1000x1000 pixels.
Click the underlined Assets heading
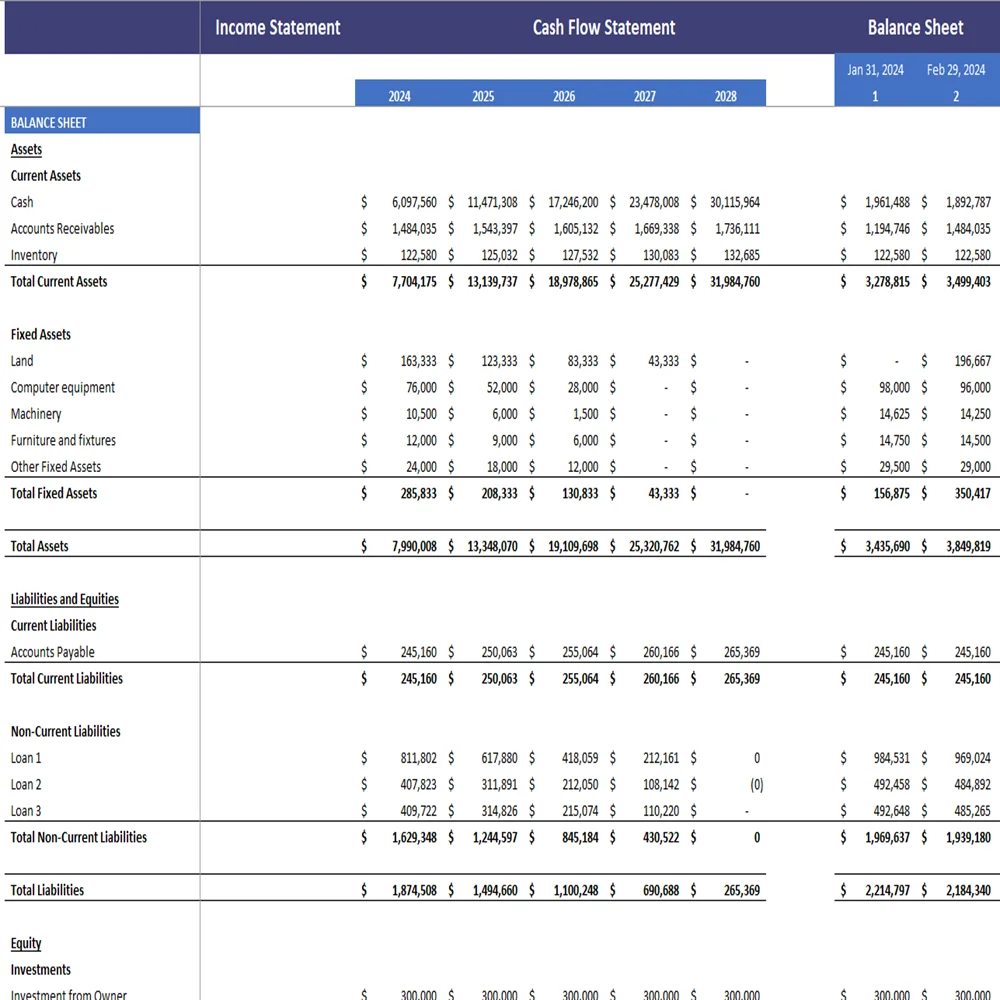26,149
